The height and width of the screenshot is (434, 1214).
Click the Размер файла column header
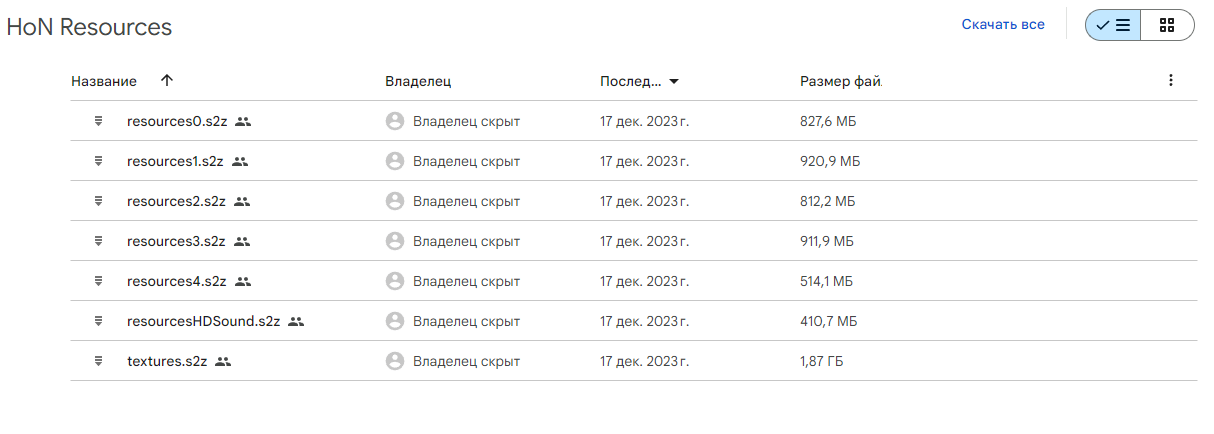[x=840, y=81]
